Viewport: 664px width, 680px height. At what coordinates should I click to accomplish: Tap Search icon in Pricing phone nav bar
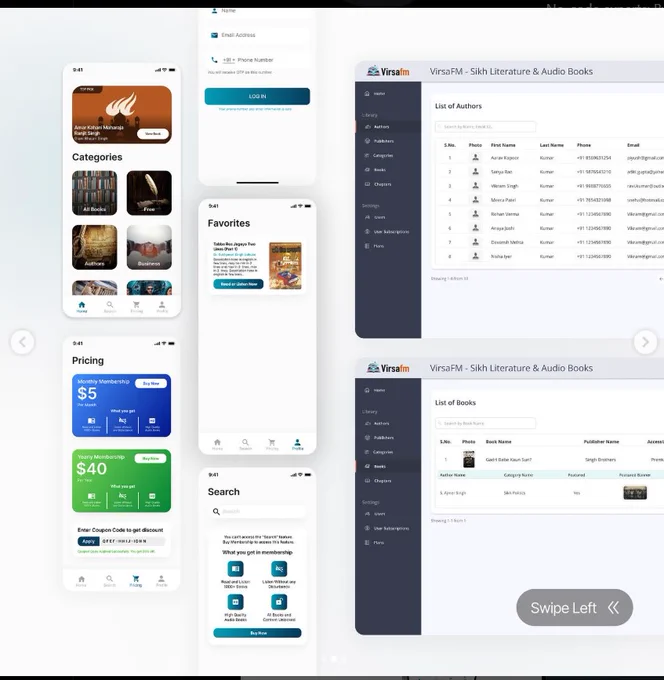[109, 581]
